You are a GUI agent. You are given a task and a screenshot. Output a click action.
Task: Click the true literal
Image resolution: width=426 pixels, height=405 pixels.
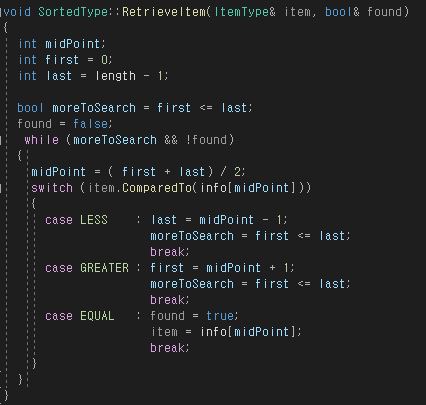(x=220, y=316)
